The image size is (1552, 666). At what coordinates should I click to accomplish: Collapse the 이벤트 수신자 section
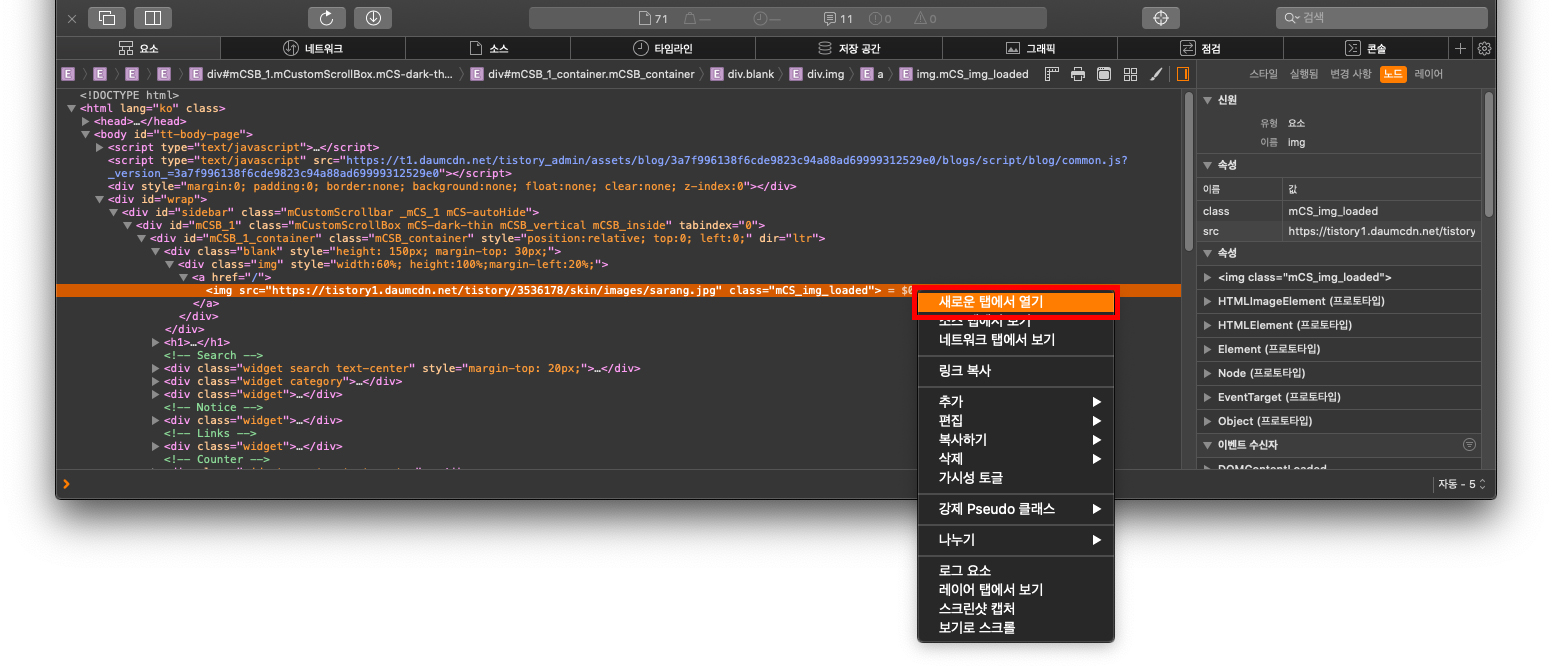point(1206,444)
